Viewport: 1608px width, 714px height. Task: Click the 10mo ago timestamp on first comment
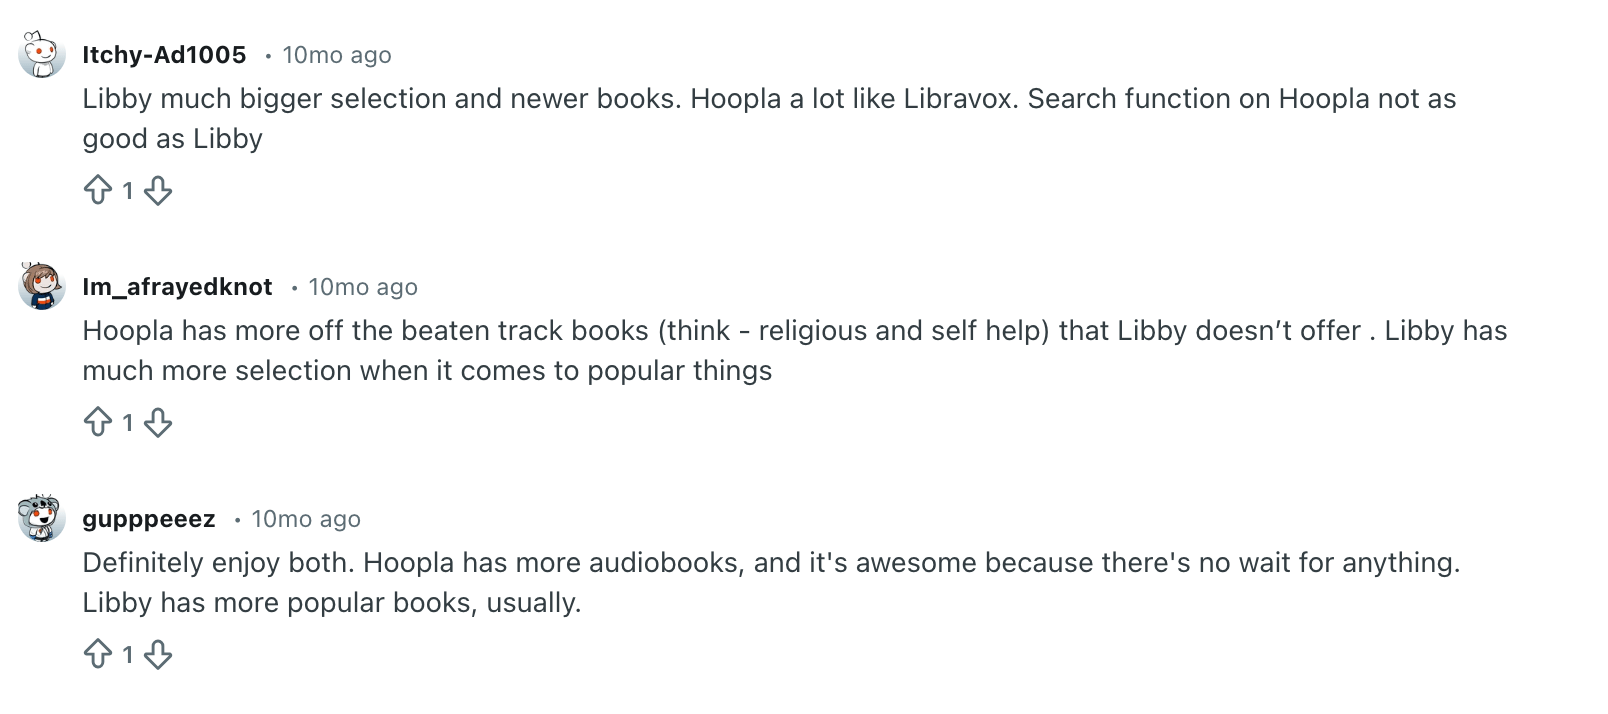click(x=336, y=55)
